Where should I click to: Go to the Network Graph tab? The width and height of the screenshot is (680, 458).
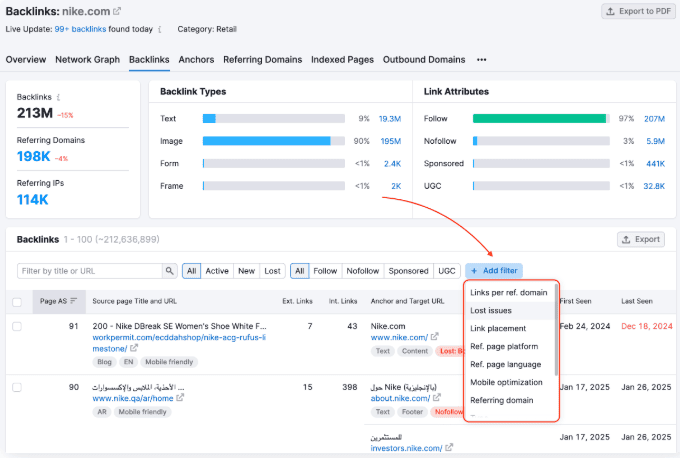(x=88, y=60)
